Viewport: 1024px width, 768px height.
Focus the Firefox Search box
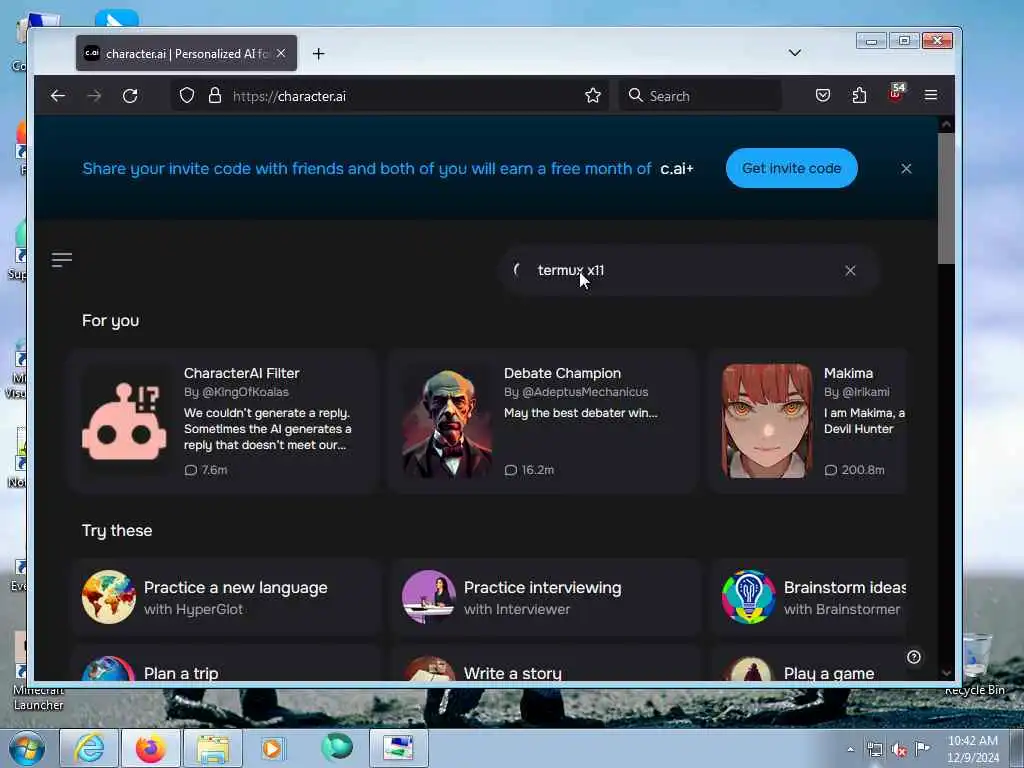(x=700, y=96)
